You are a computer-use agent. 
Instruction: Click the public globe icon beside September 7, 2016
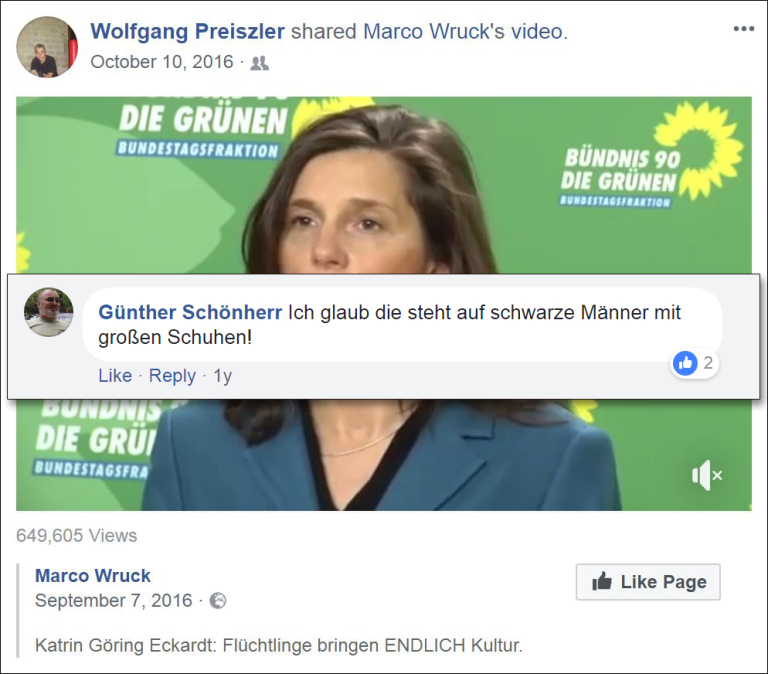pyautogui.click(x=218, y=601)
